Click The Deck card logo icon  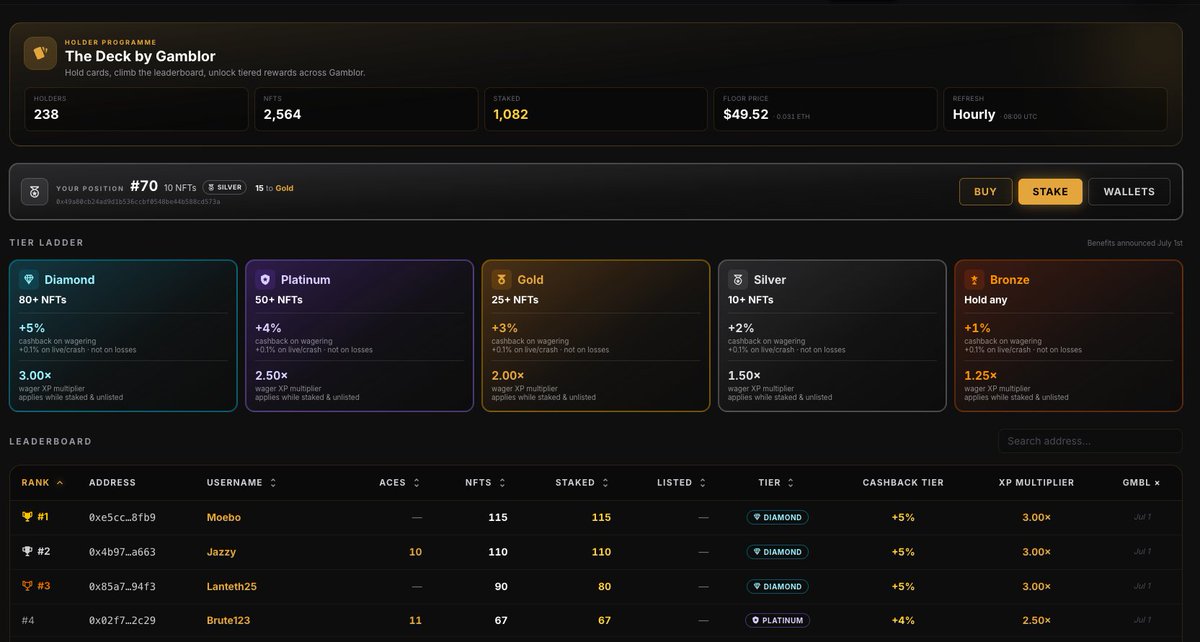coord(40,53)
